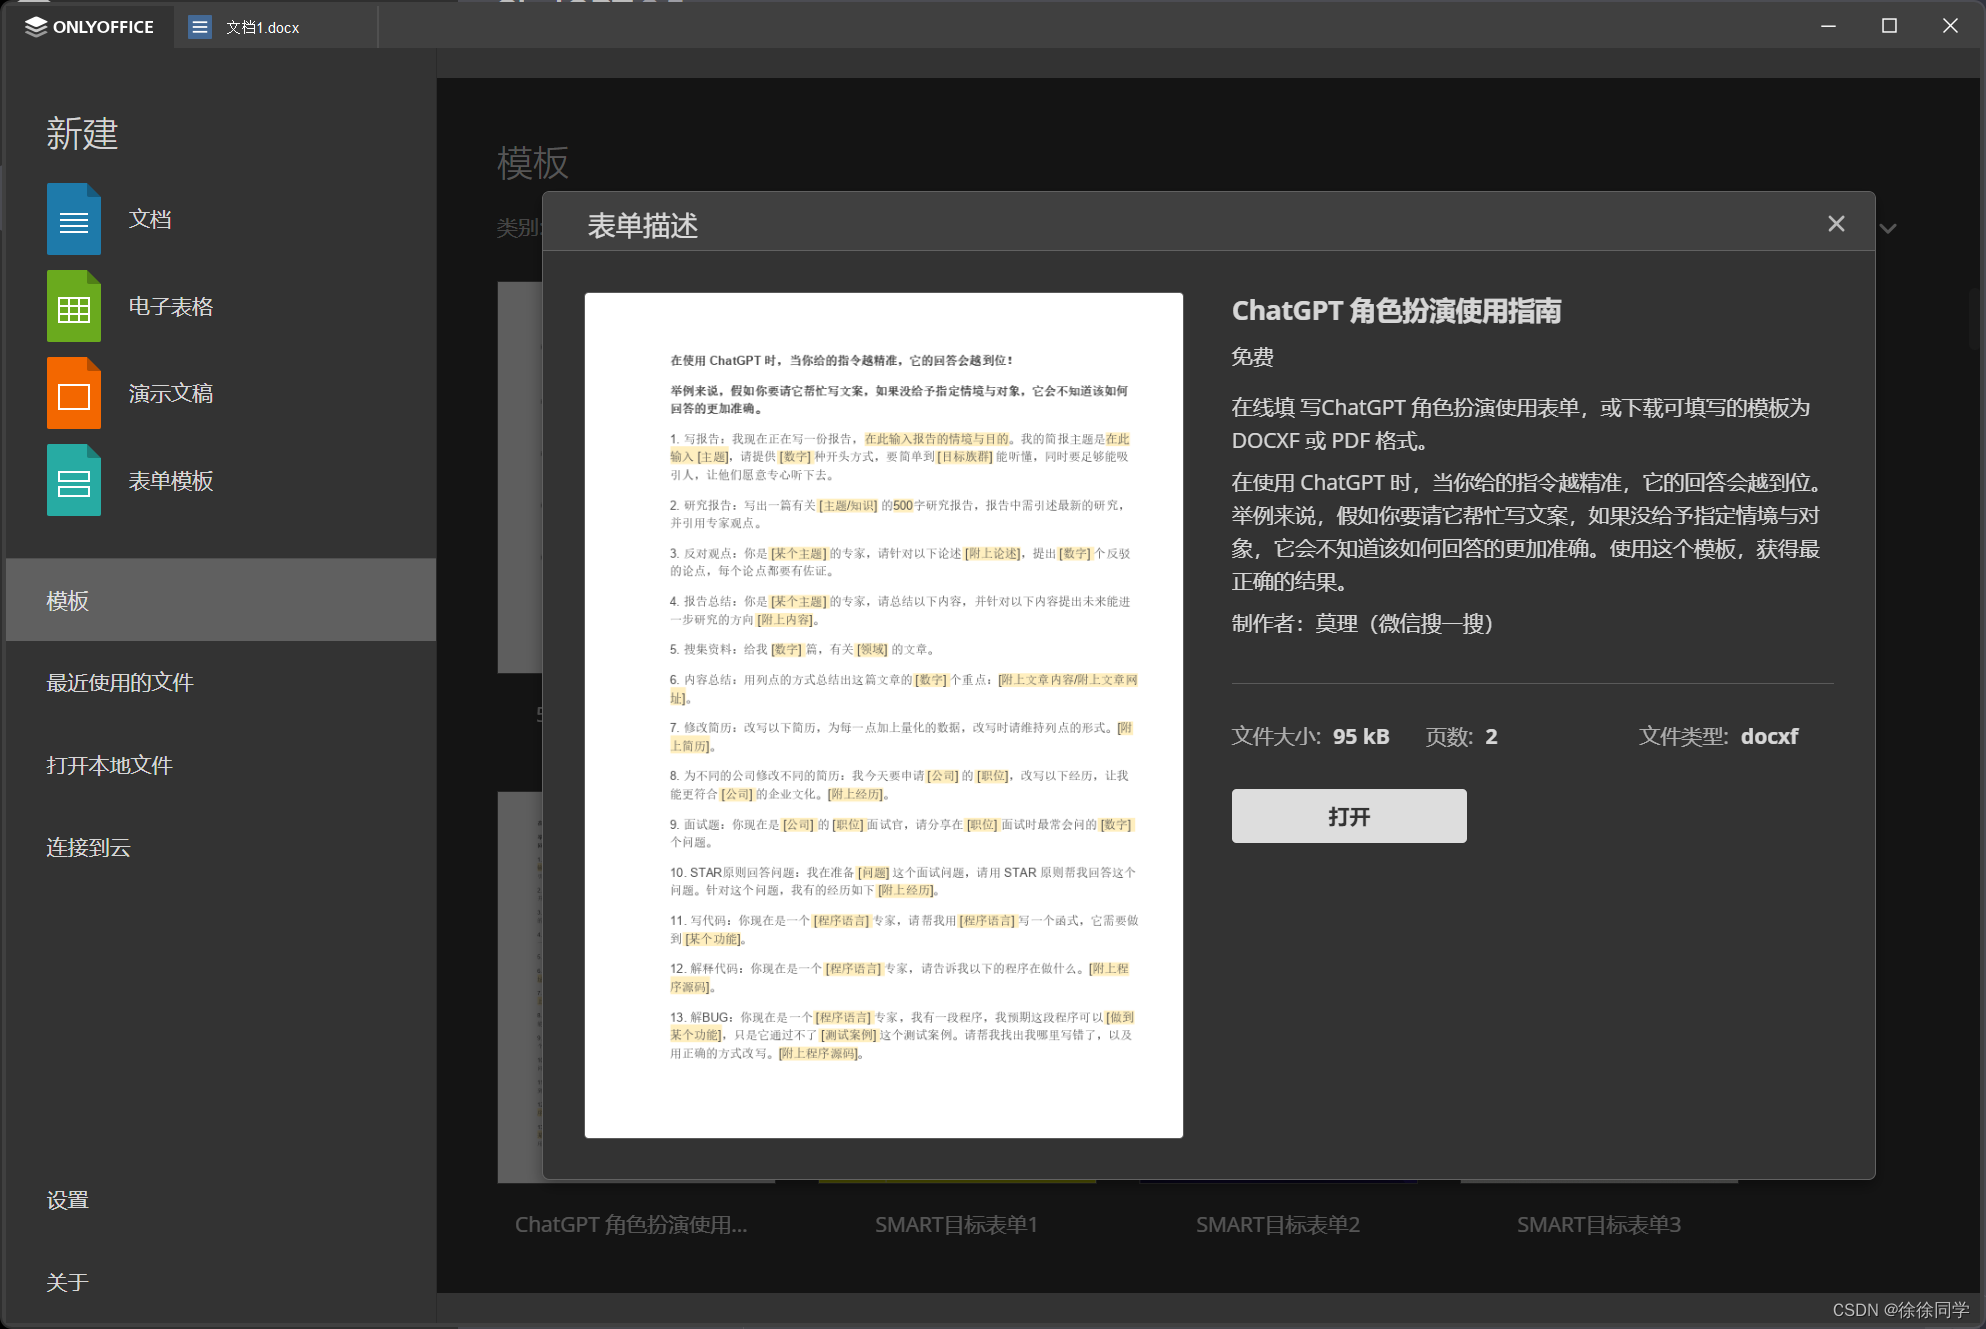The width and height of the screenshot is (1986, 1329).
Task: Select the ChatGPT 角色扮演使用... template caption
Action: [631, 1224]
